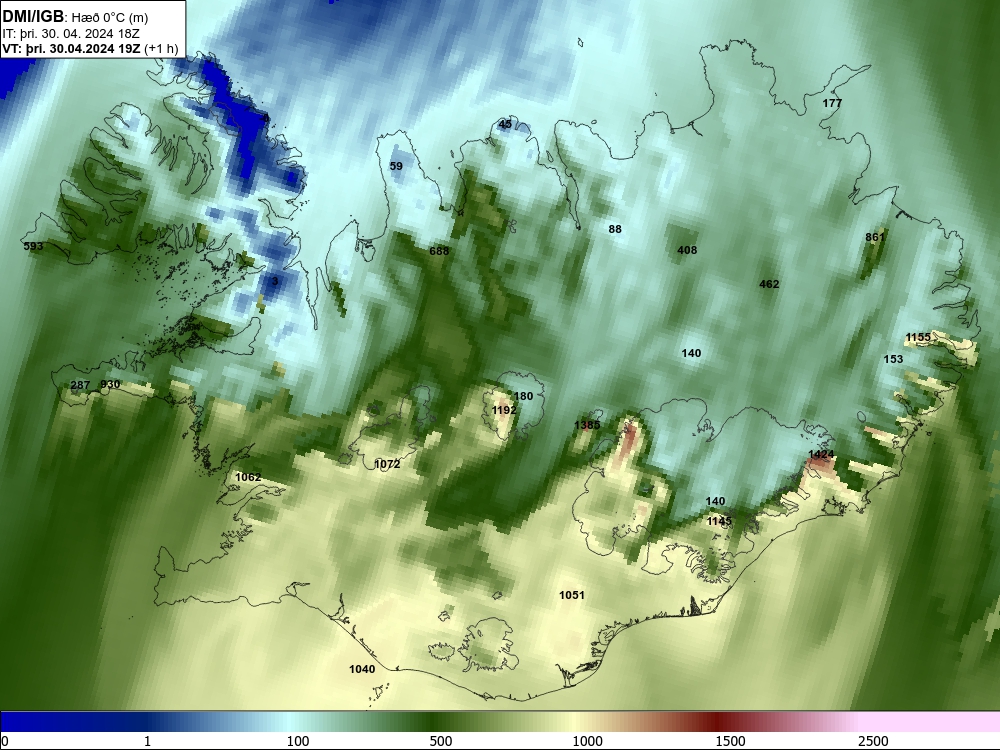Click the 930 height value
Viewport: 1000px width, 750px height.
pyautogui.click(x=110, y=385)
